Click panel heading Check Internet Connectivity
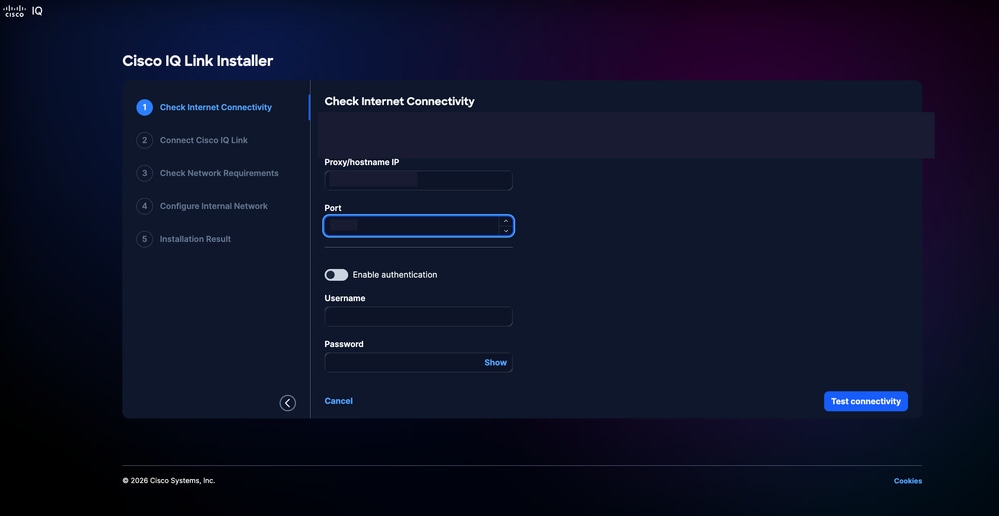This screenshot has height=516, width=999. pos(399,101)
